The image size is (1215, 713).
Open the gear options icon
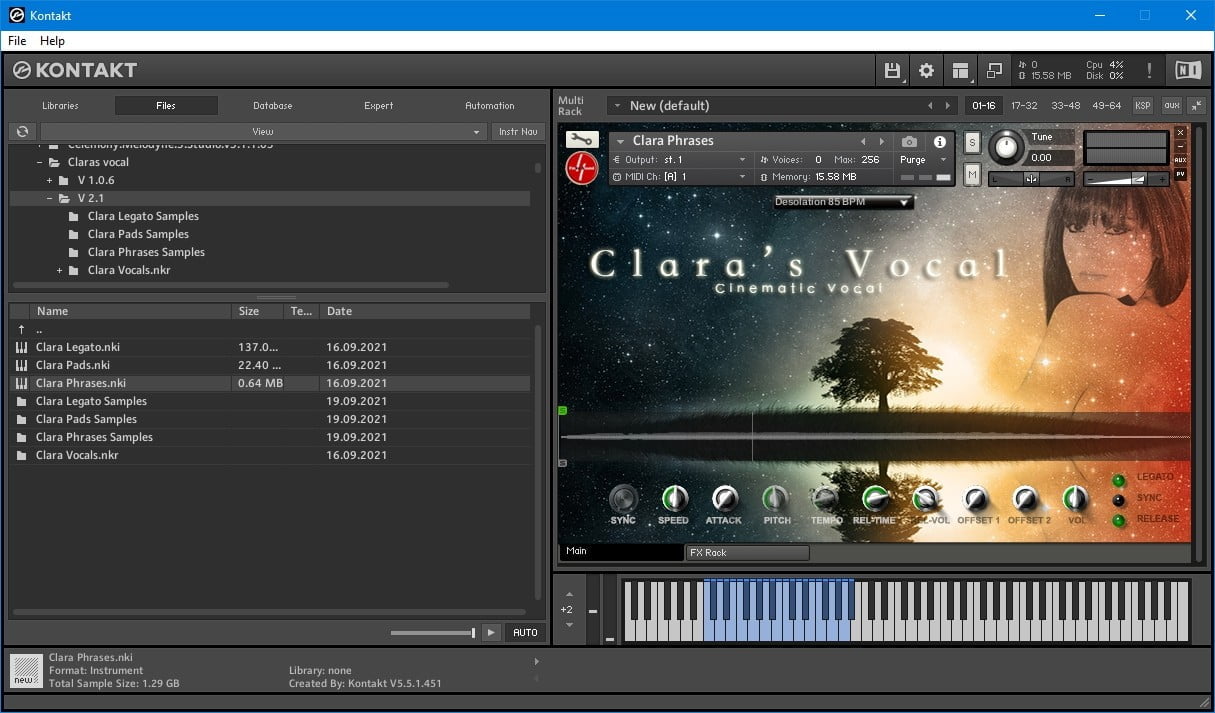tap(926, 70)
